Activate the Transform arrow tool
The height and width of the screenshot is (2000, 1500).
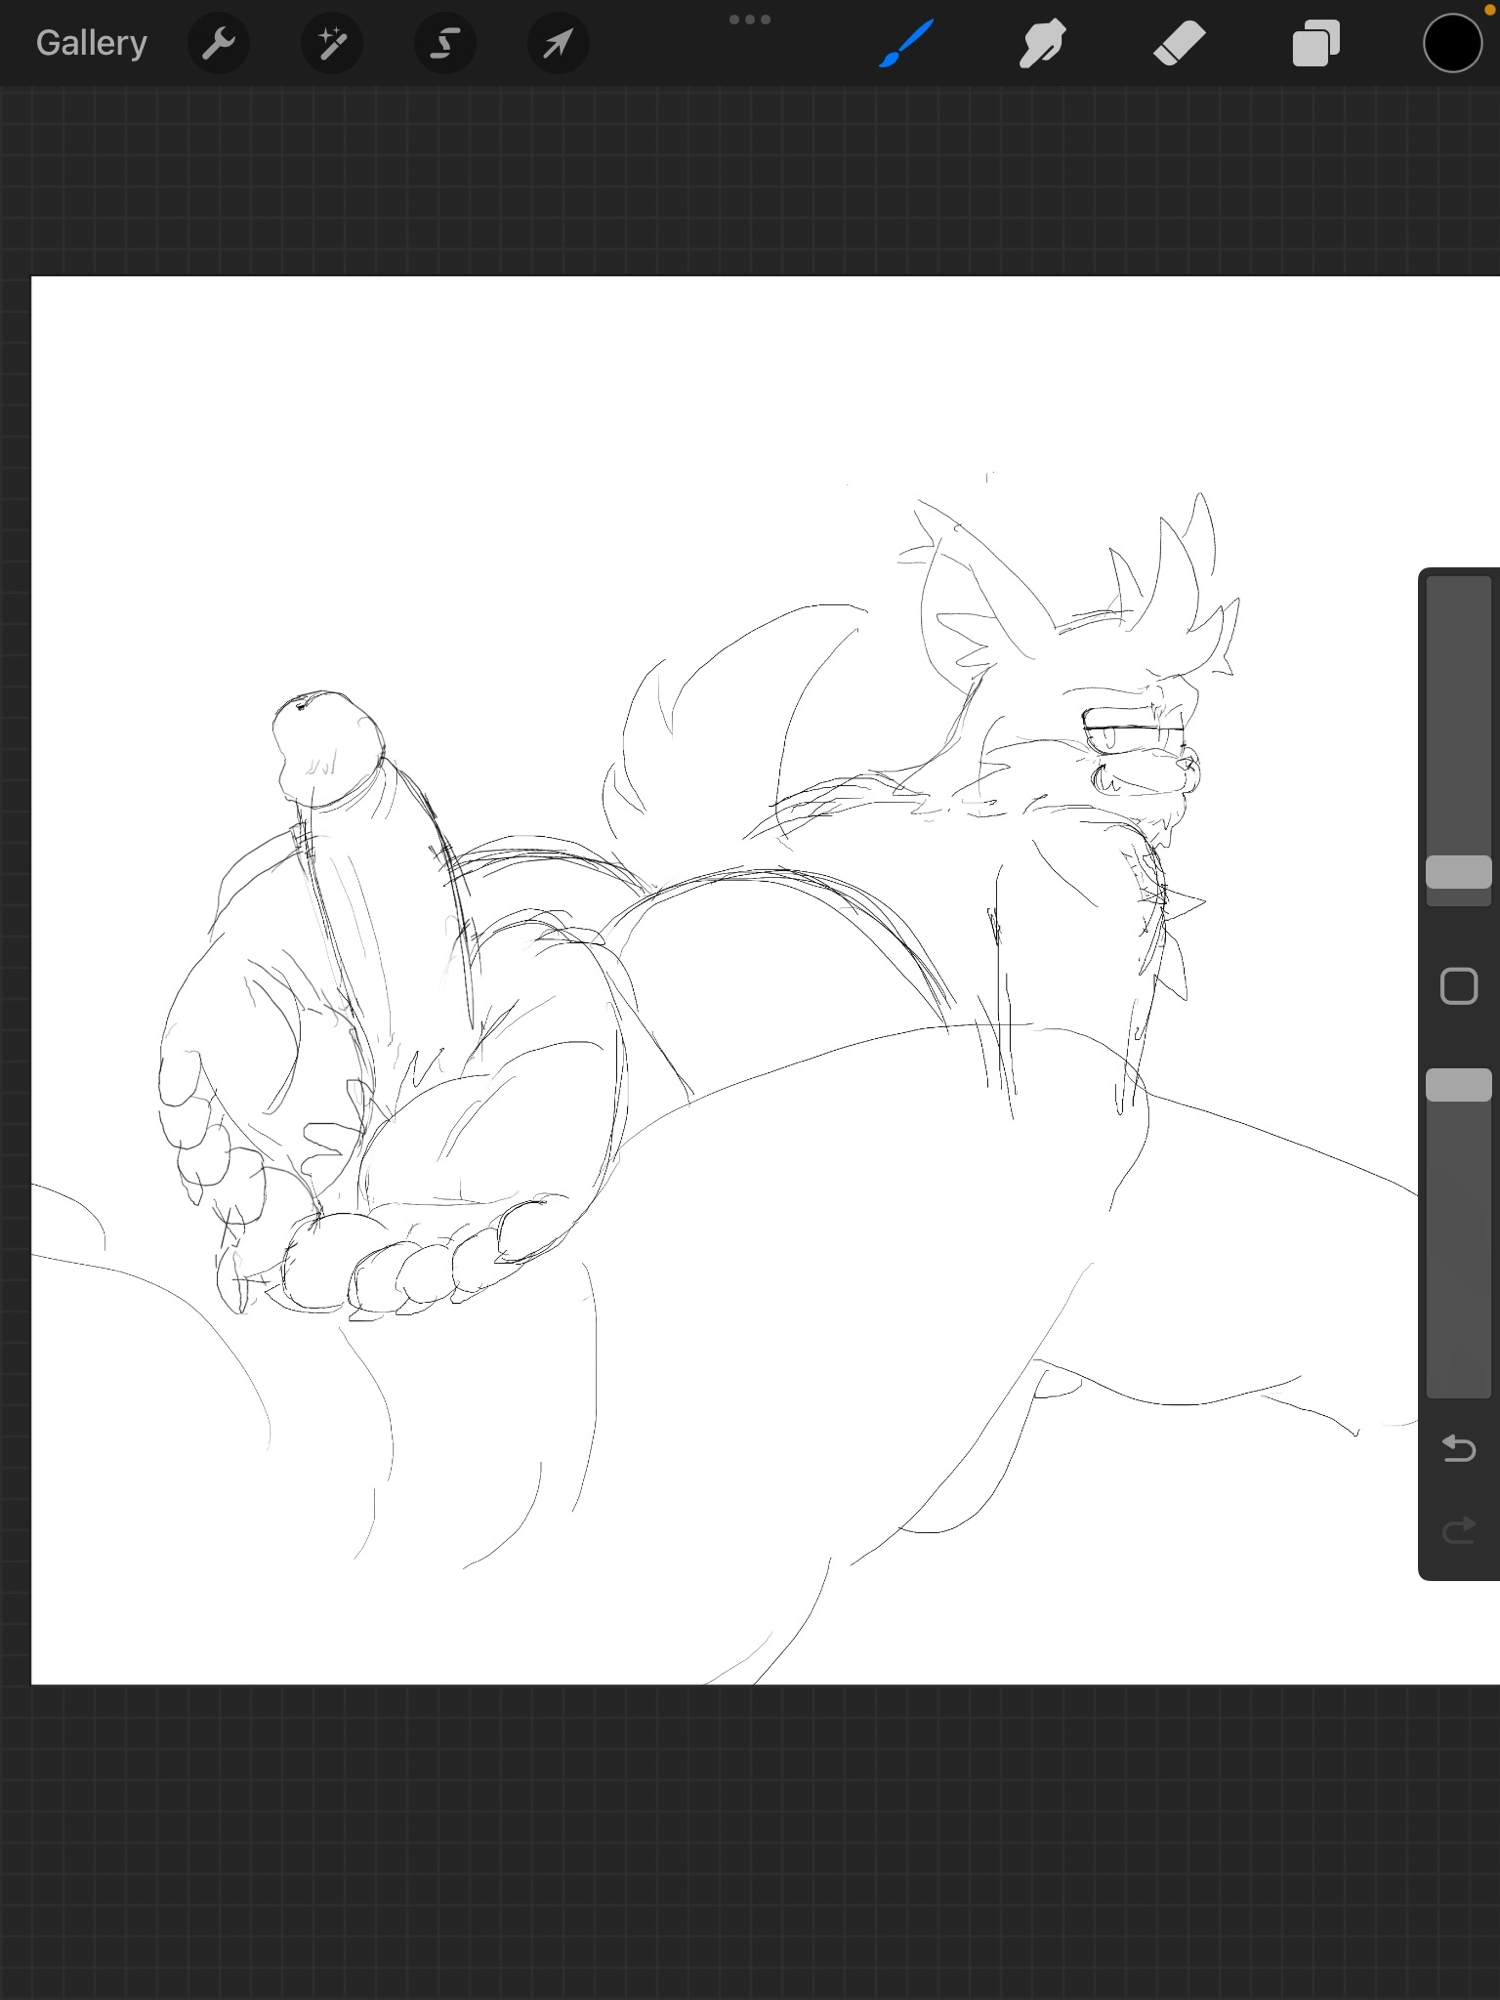click(558, 43)
